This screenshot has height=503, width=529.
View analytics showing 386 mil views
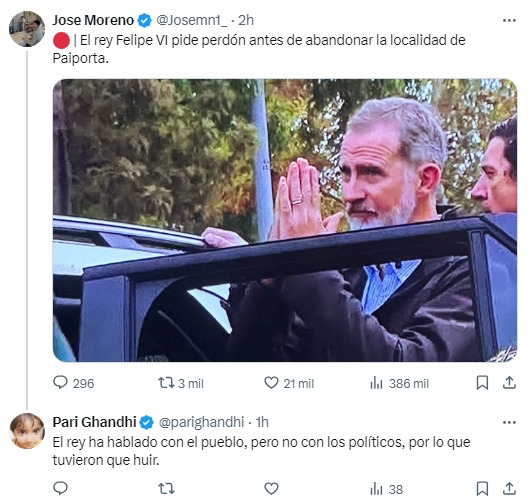[x=399, y=384]
